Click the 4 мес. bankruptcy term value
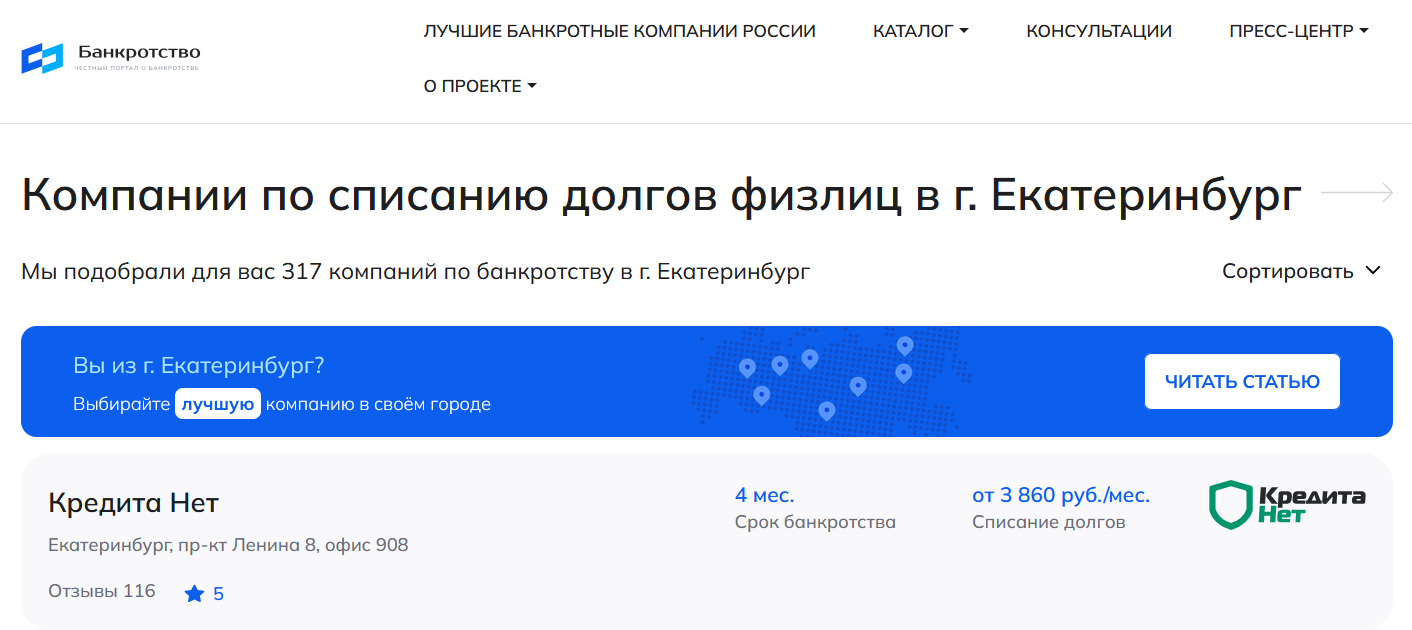 pyautogui.click(x=764, y=495)
